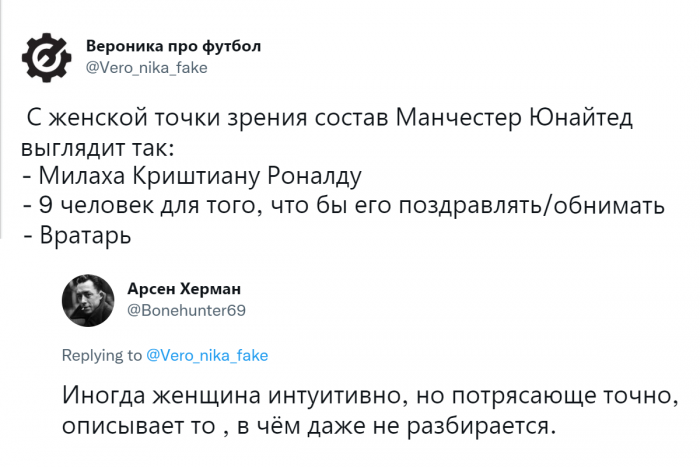Click the reply line starting "Иногда женщина"
The height and width of the screenshot is (467, 700).
click(369, 396)
